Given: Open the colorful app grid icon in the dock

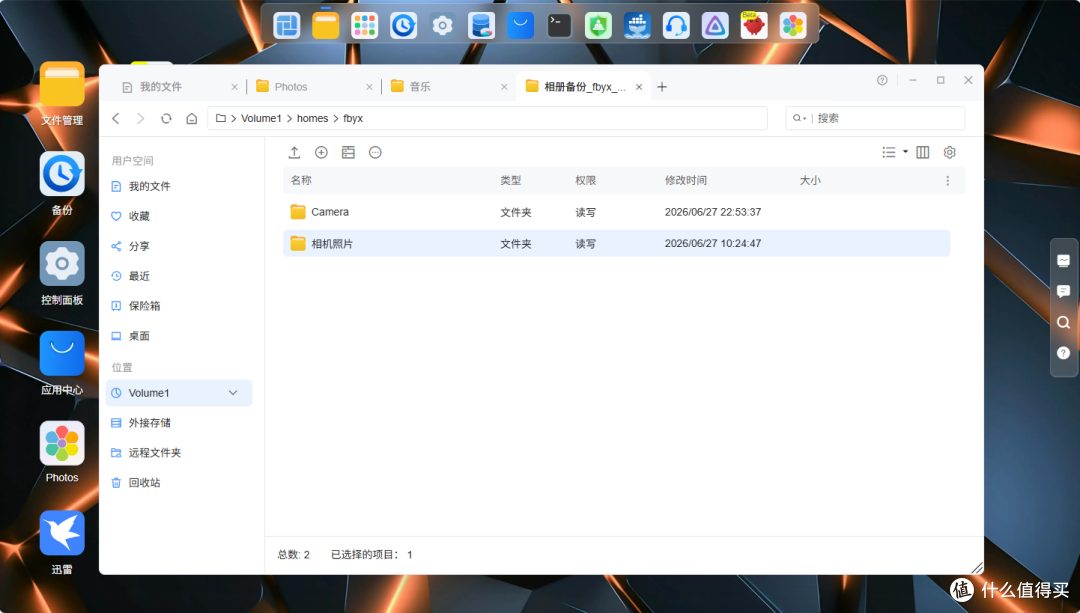Looking at the screenshot, I should 364,25.
